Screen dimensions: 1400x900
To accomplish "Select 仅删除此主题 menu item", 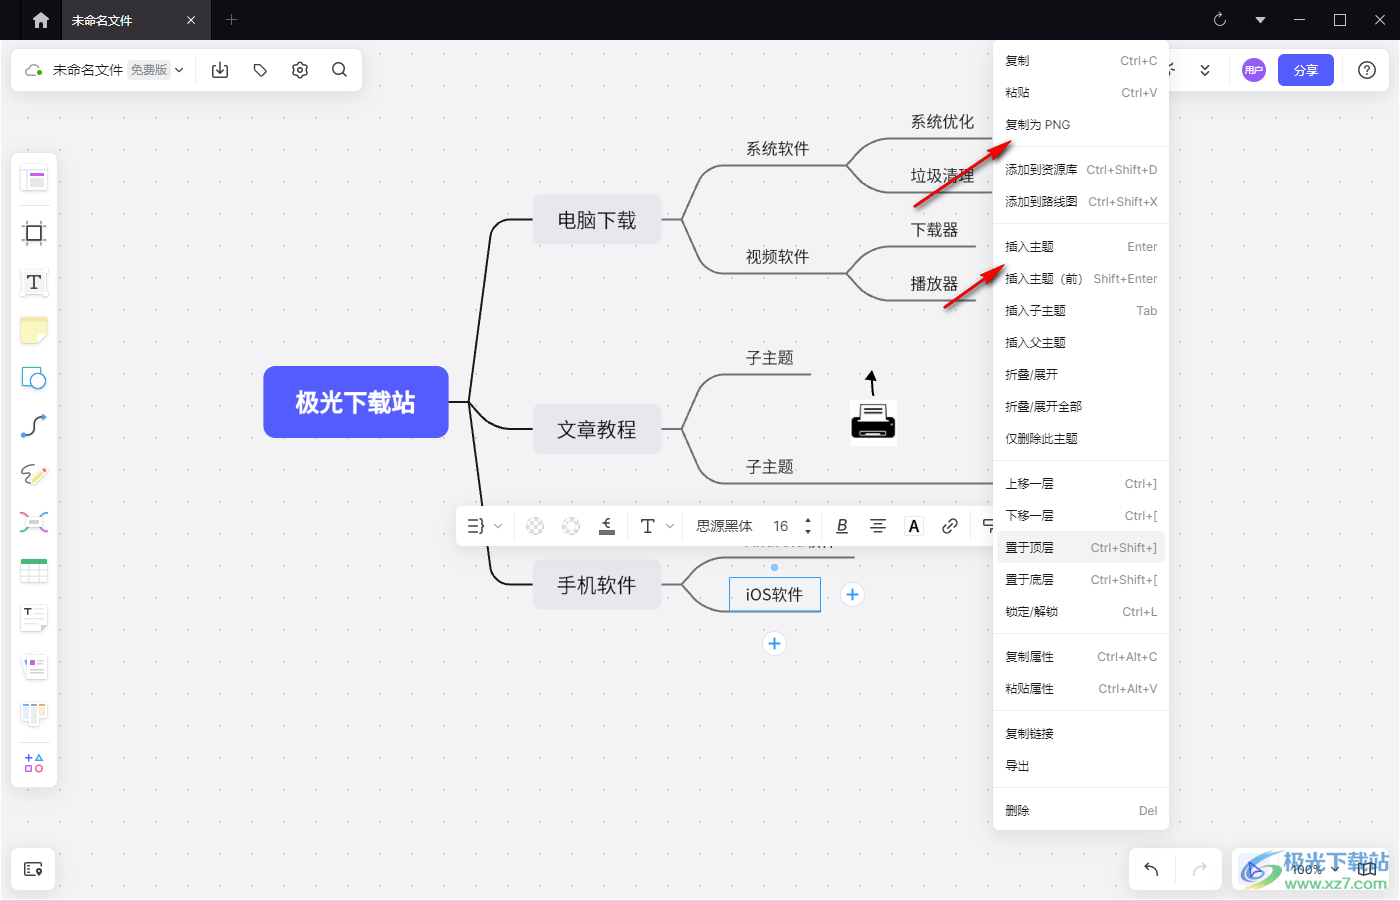I will click(1081, 439).
